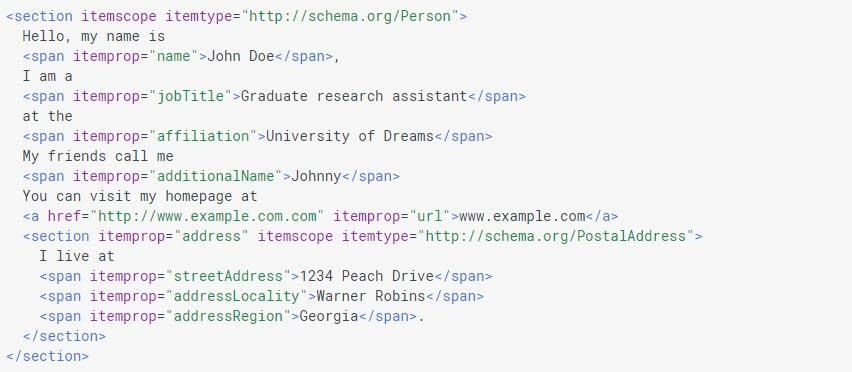Screen dimensions: 852x372
Task: Click the schema.org/PostalAddress itemtype URL
Action: (x=555, y=236)
